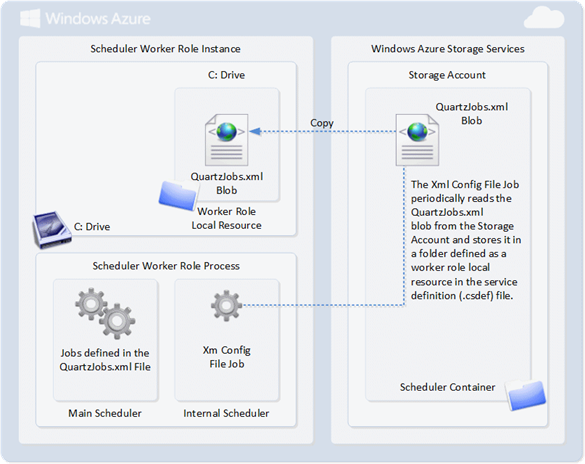Click the 'Scheduler Worker Role Process' heading

pyautogui.click(x=166, y=266)
